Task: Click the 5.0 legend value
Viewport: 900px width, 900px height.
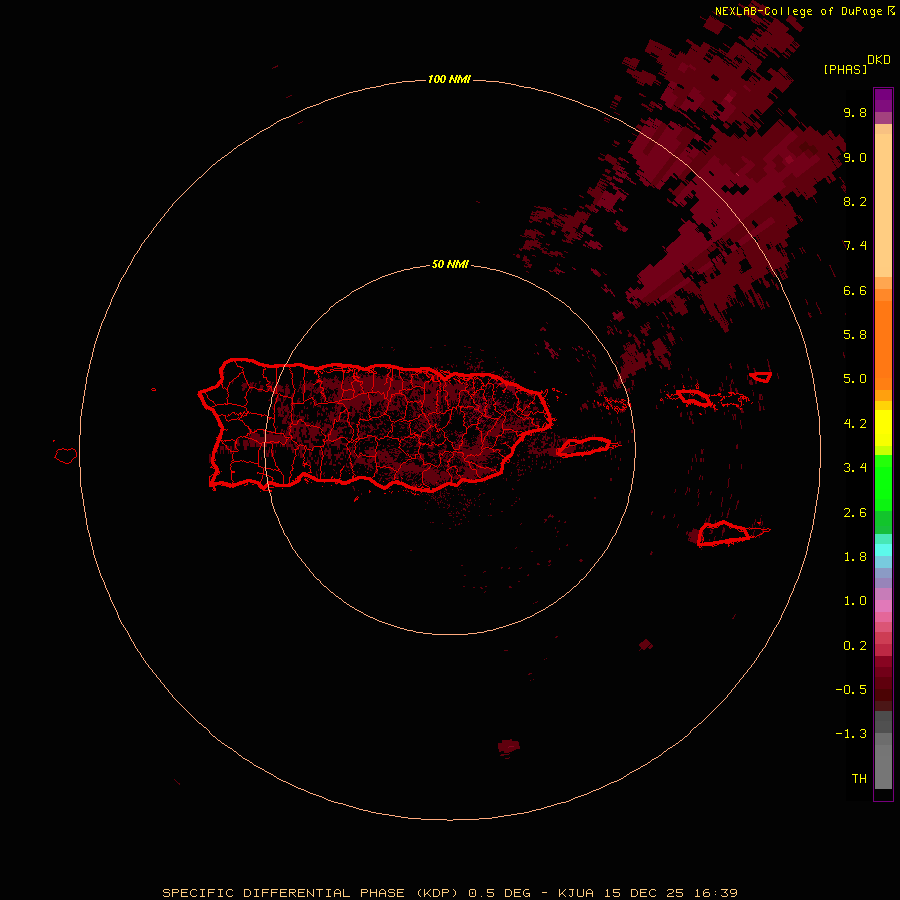Action: coord(855,379)
